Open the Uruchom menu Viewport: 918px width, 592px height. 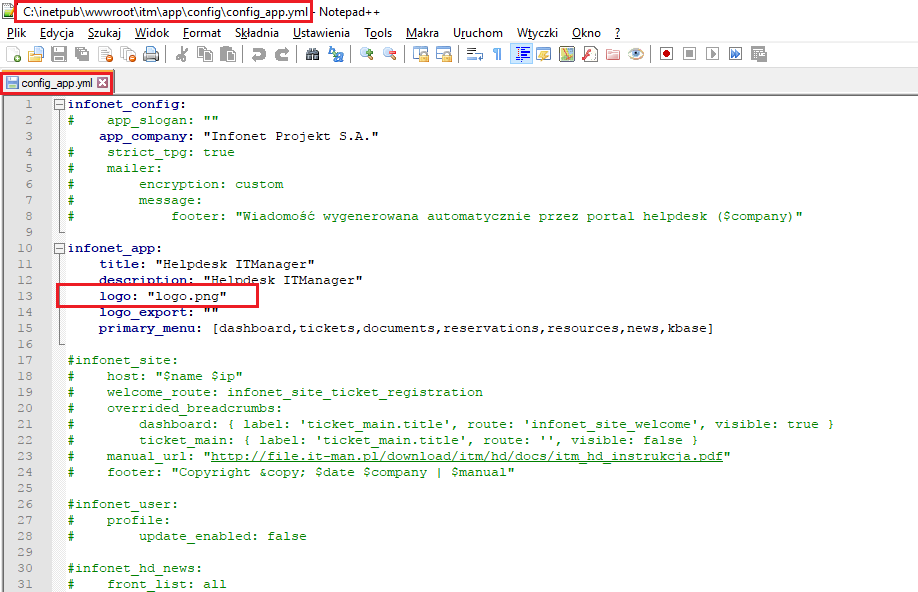[x=478, y=33]
